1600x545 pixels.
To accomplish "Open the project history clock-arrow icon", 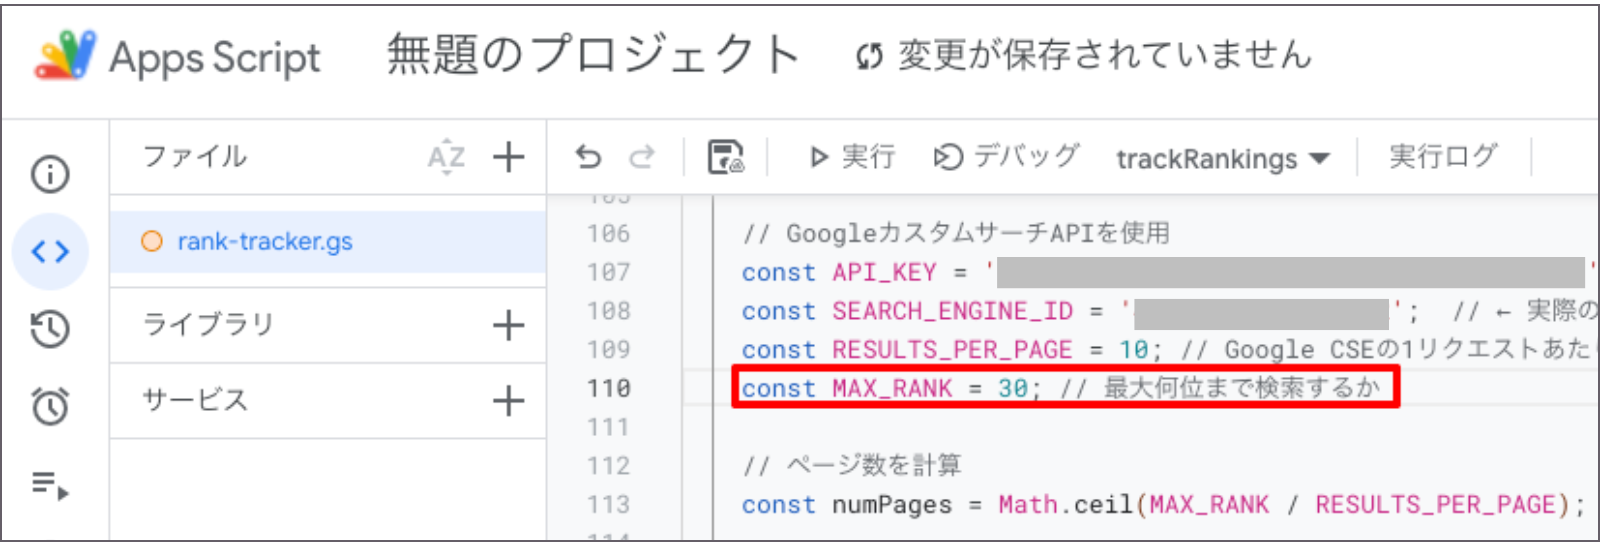I will click(x=50, y=329).
